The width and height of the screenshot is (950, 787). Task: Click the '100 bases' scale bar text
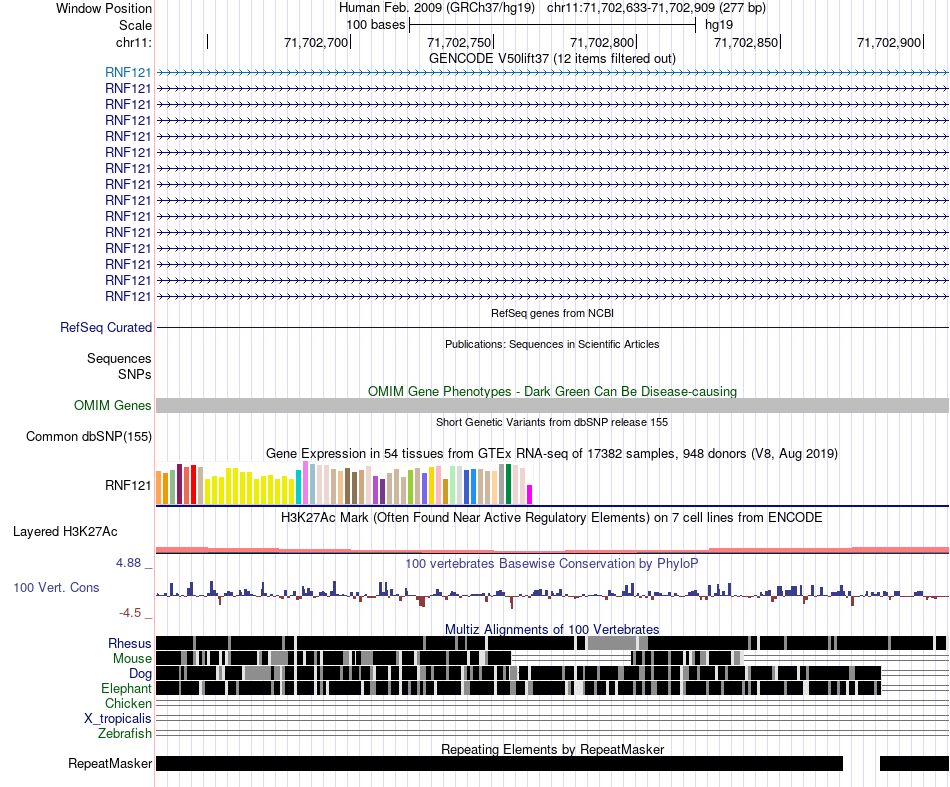pyautogui.click(x=376, y=25)
